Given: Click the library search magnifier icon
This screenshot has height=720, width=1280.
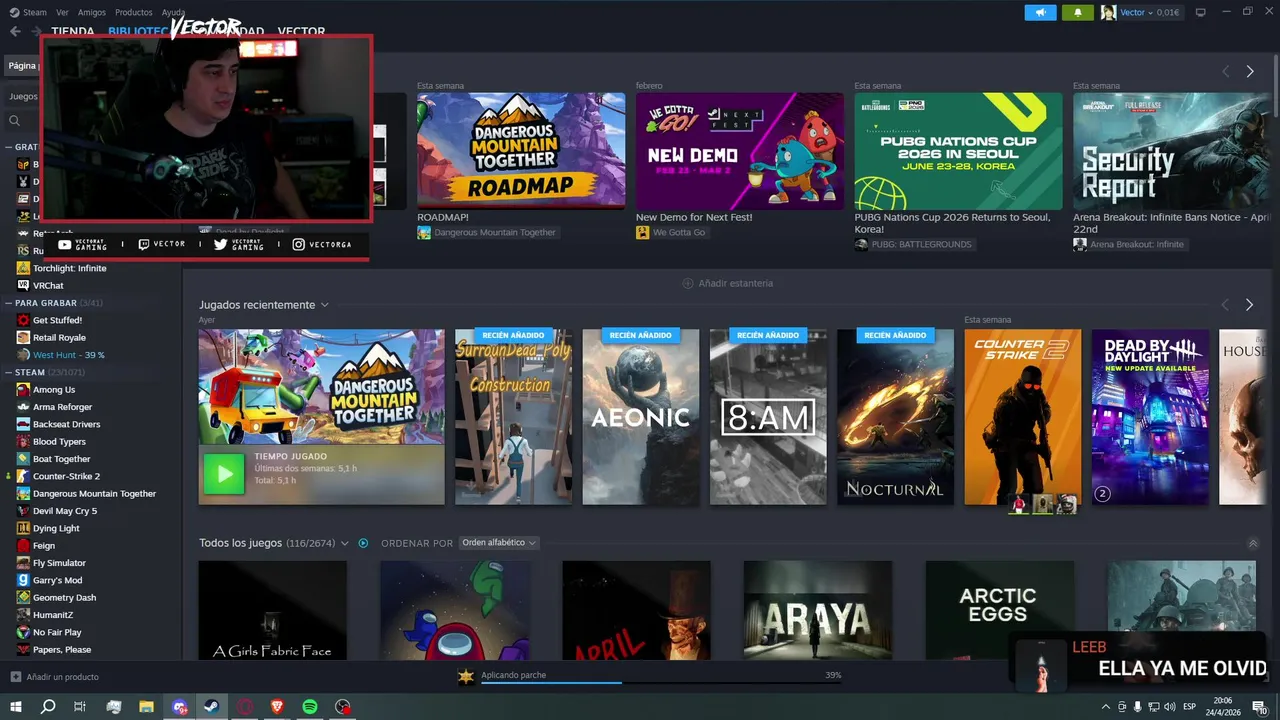Looking at the screenshot, I should [x=14, y=121].
